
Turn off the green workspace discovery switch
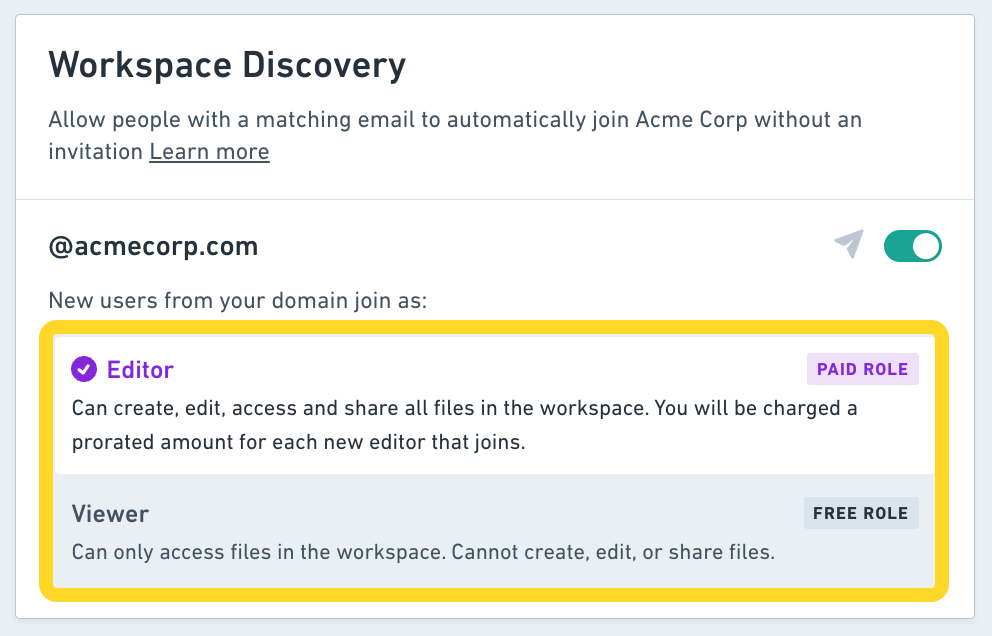[x=912, y=245]
